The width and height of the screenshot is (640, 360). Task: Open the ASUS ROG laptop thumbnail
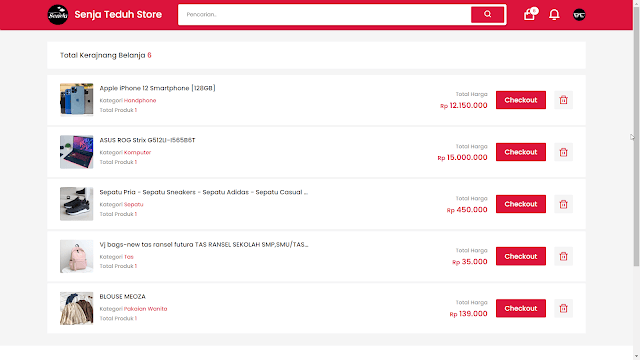pos(76,152)
